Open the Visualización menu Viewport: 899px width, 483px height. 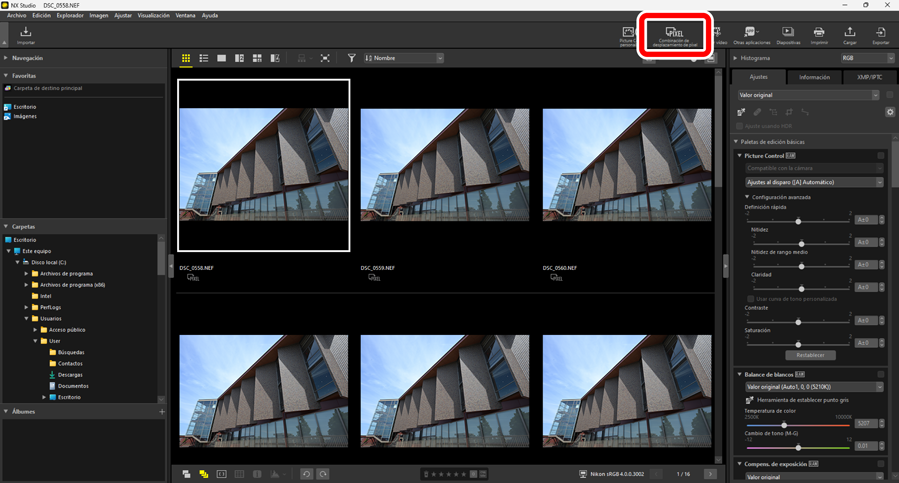153,16
